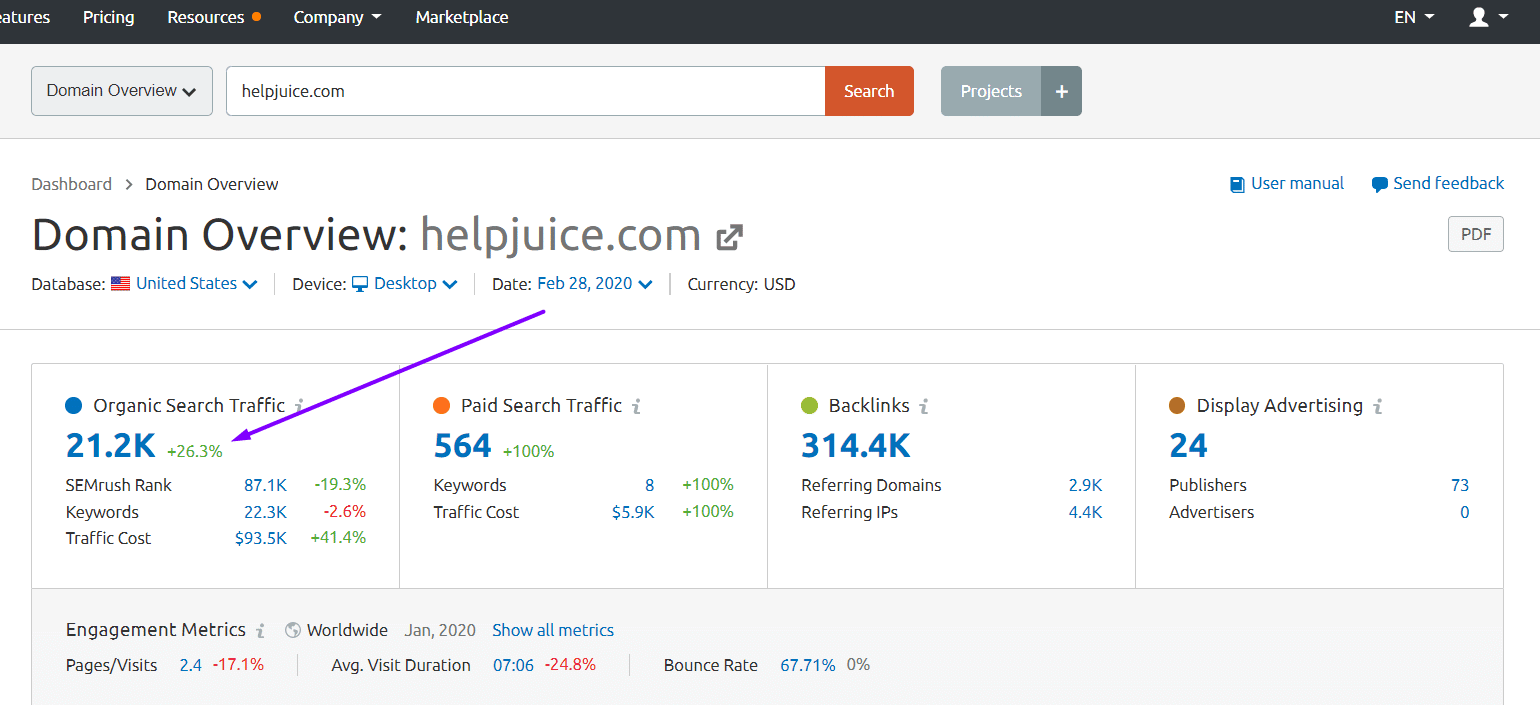Image resolution: width=1540 pixels, height=705 pixels.
Task: Open the User manual link
Action: [1297, 184]
